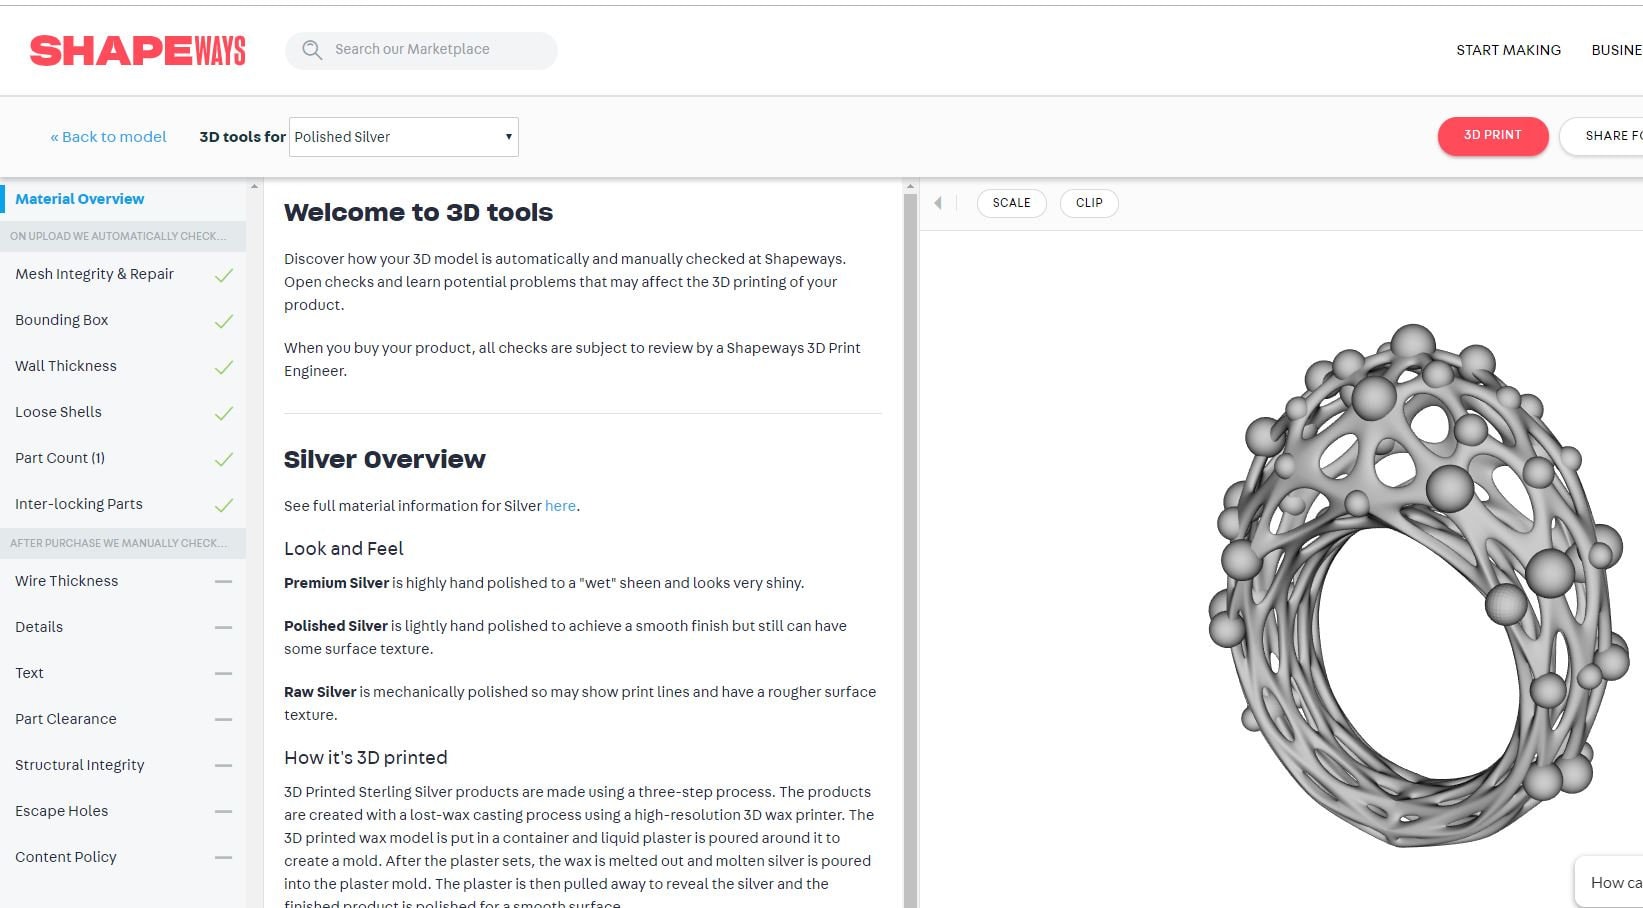Toggle the CLIP view button

[x=1089, y=203]
